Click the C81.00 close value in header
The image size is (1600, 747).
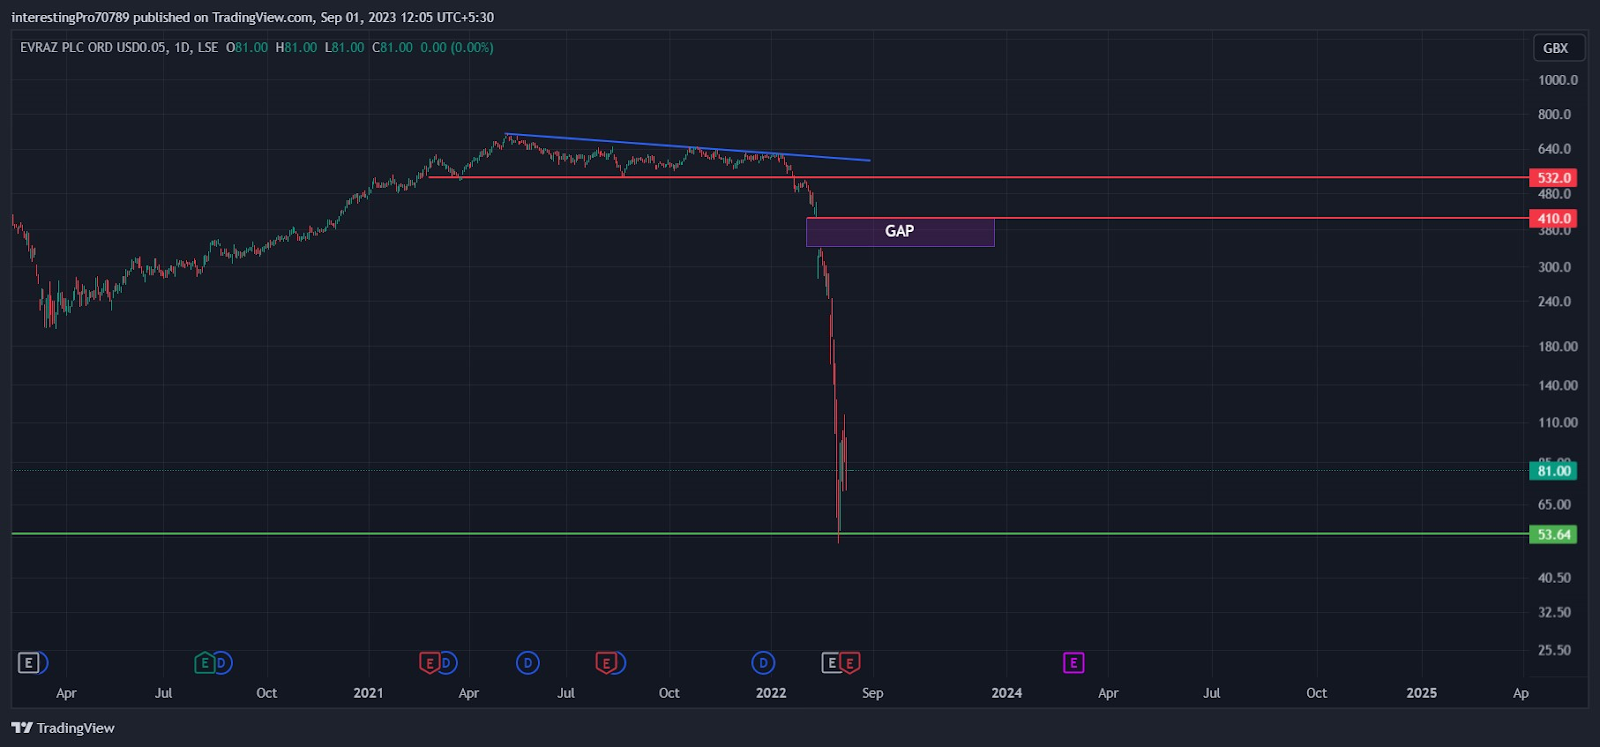click(392, 47)
